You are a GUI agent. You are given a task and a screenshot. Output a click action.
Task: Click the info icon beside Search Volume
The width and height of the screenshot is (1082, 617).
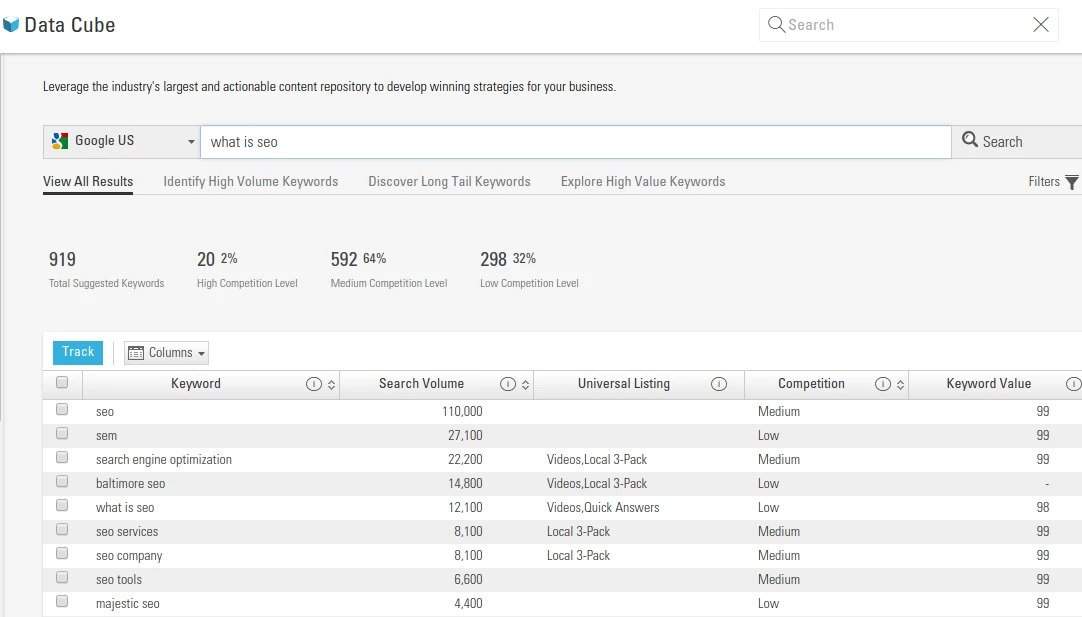coord(508,383)
